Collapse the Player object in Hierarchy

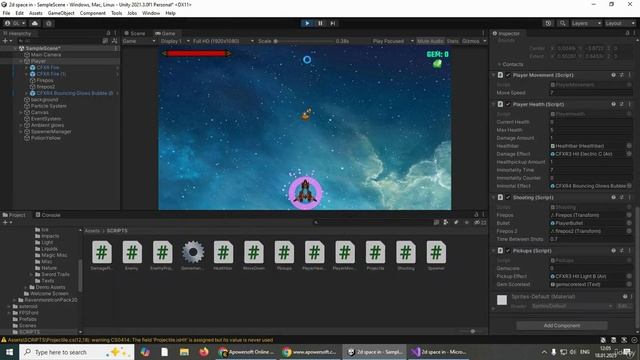pos(21,61)
